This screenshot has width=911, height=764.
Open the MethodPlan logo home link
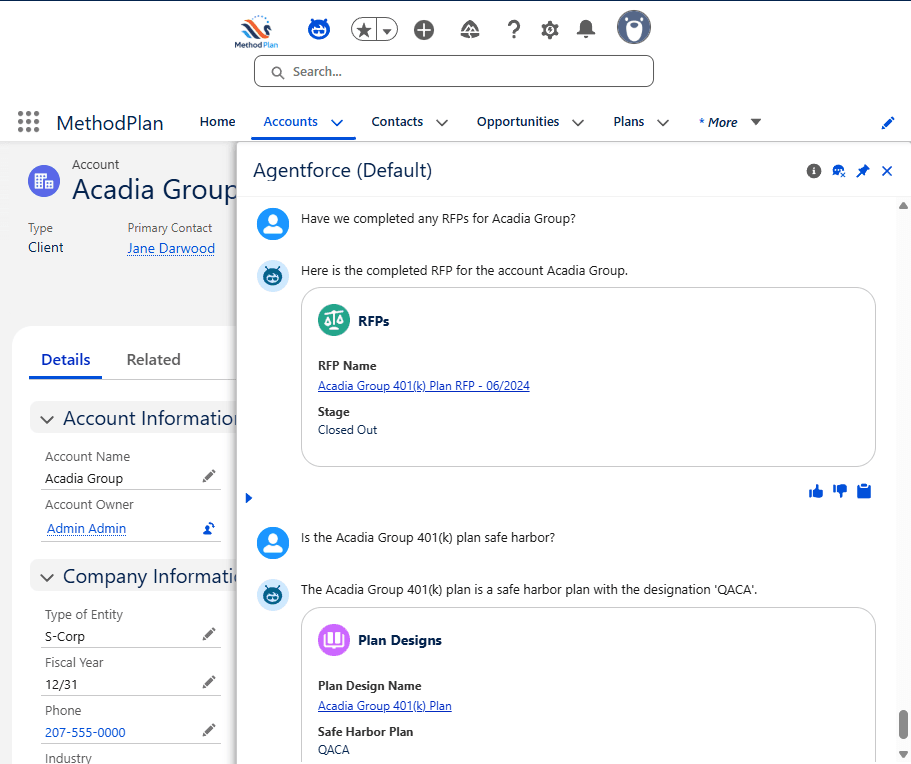click(256, 31)
